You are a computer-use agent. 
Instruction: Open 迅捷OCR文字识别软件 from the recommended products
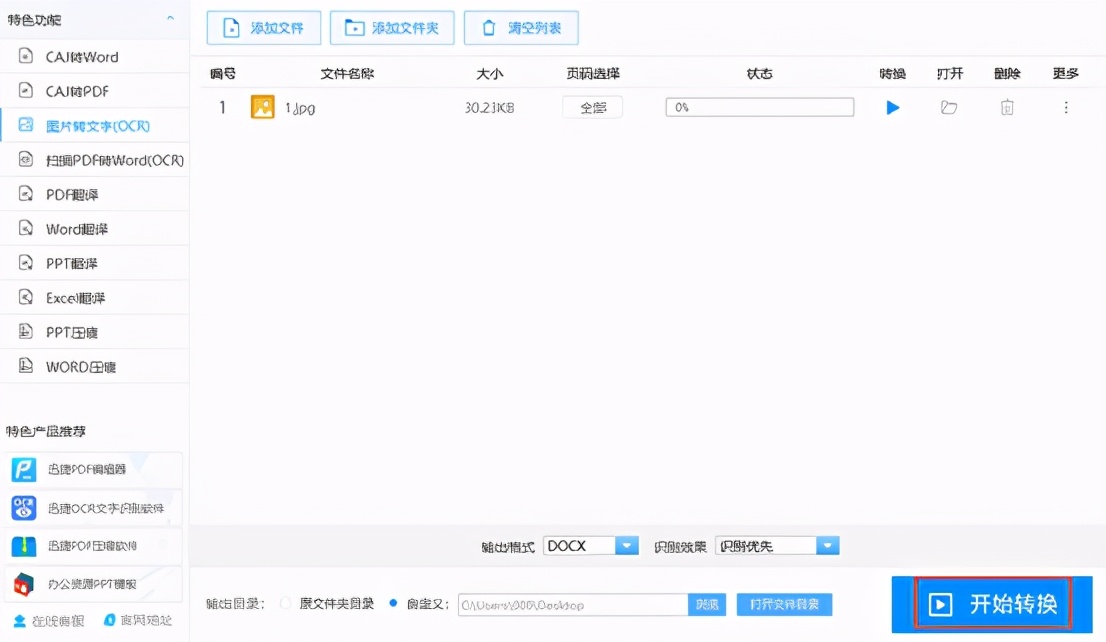click(95, 508)
